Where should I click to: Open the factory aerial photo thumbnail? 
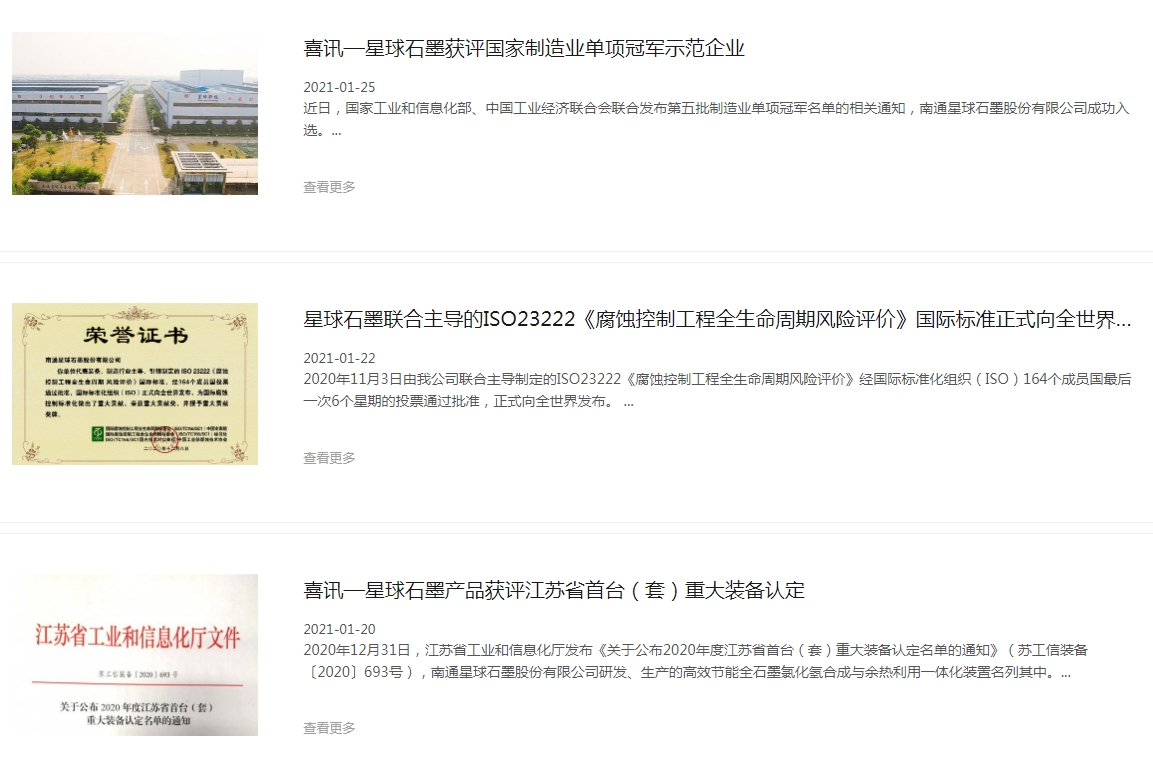[135, 113]
